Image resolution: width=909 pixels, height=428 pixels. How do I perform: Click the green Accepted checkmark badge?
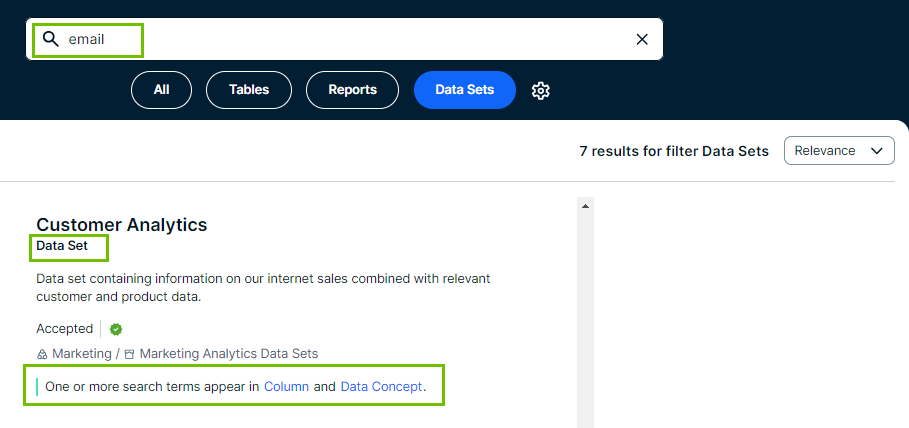point(116,329)
